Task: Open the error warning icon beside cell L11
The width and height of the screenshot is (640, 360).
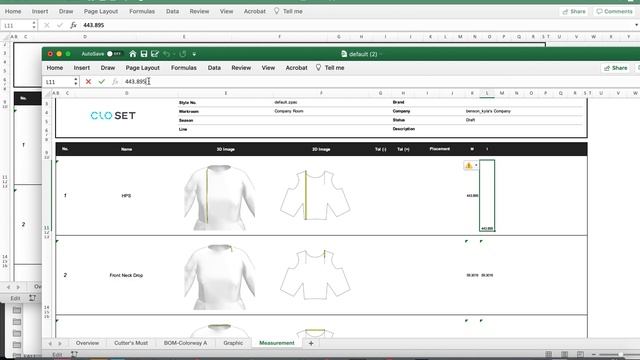Action: (469, 165)
